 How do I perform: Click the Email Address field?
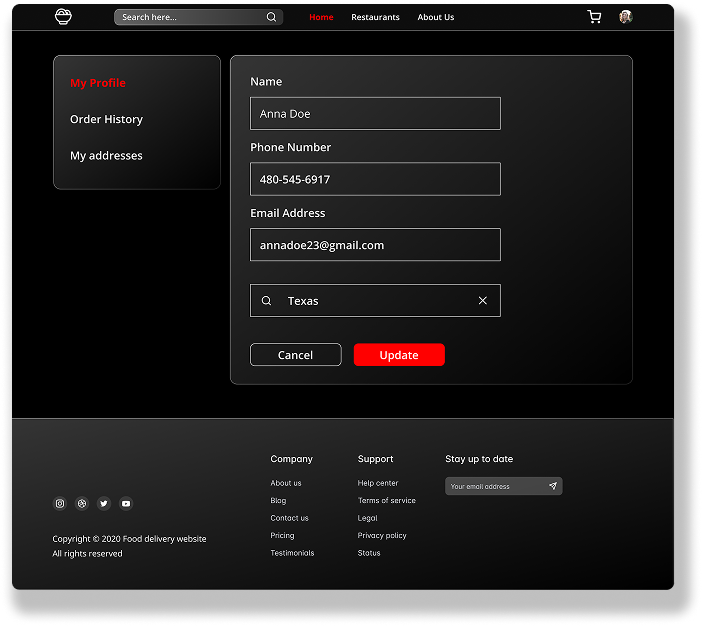pyautogui.click(x=375, y=244)
